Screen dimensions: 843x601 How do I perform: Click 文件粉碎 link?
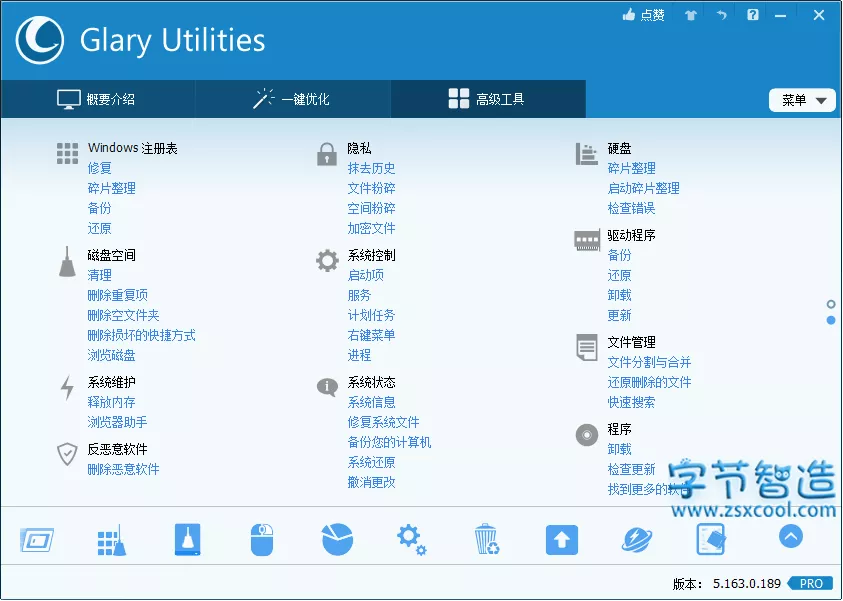pyautogui.click(x=371, y=188)
